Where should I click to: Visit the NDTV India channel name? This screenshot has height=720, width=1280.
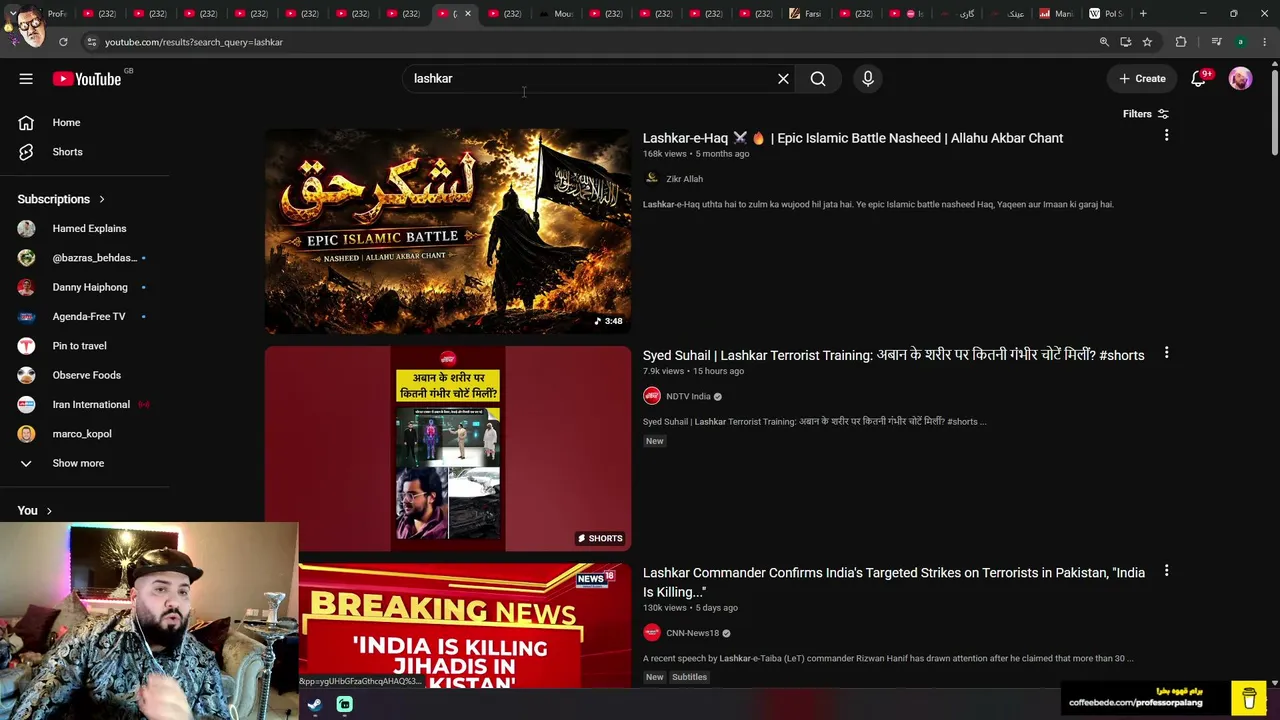688,396
